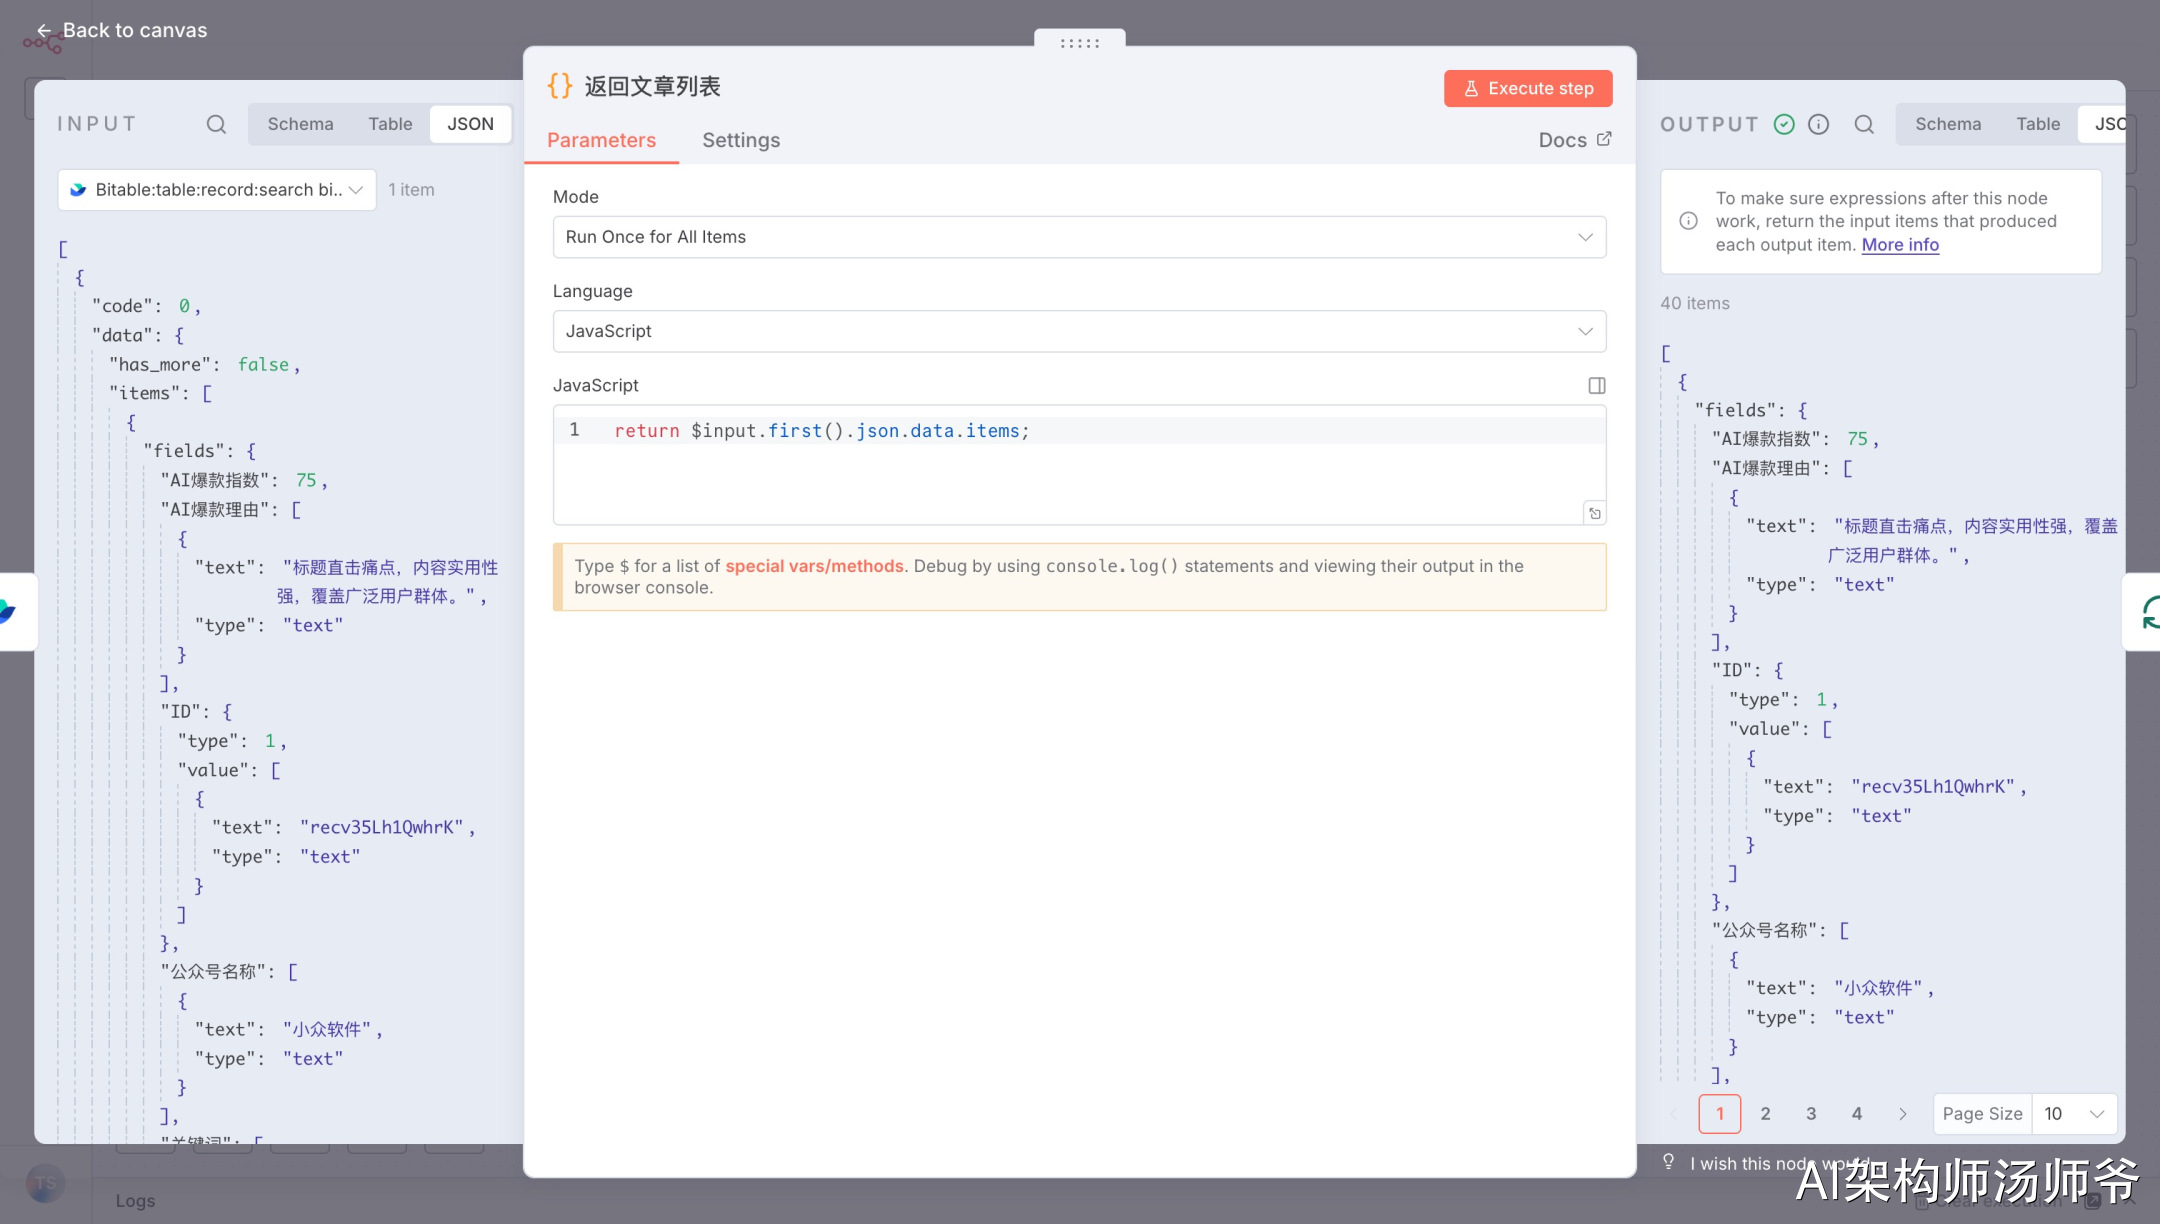Screen dimensions: 2160x1224
Task: Click the input panel search icon
Action: pyautogui.click(x=216, y=124)
